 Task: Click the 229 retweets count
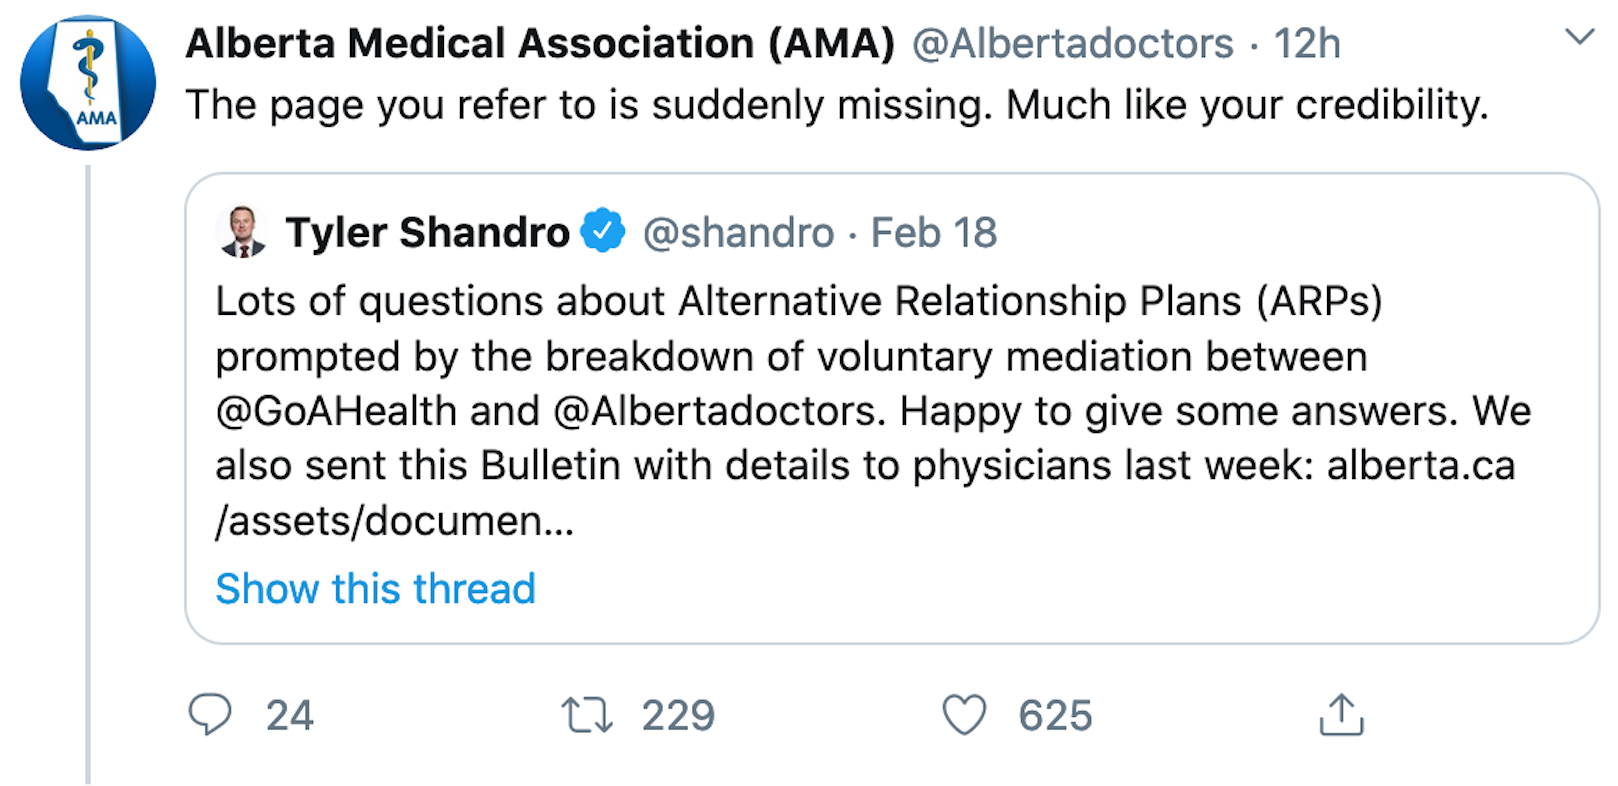tap(678, 716)
